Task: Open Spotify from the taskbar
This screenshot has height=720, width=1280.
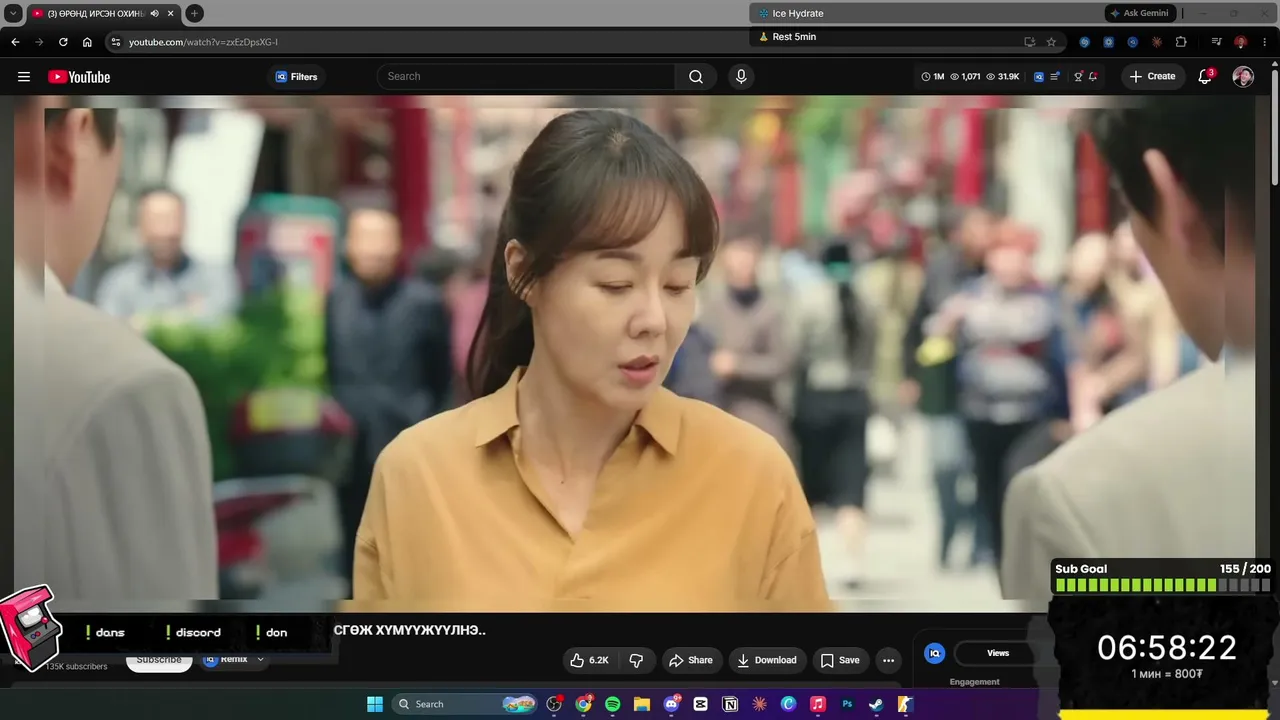Action: 613,704
